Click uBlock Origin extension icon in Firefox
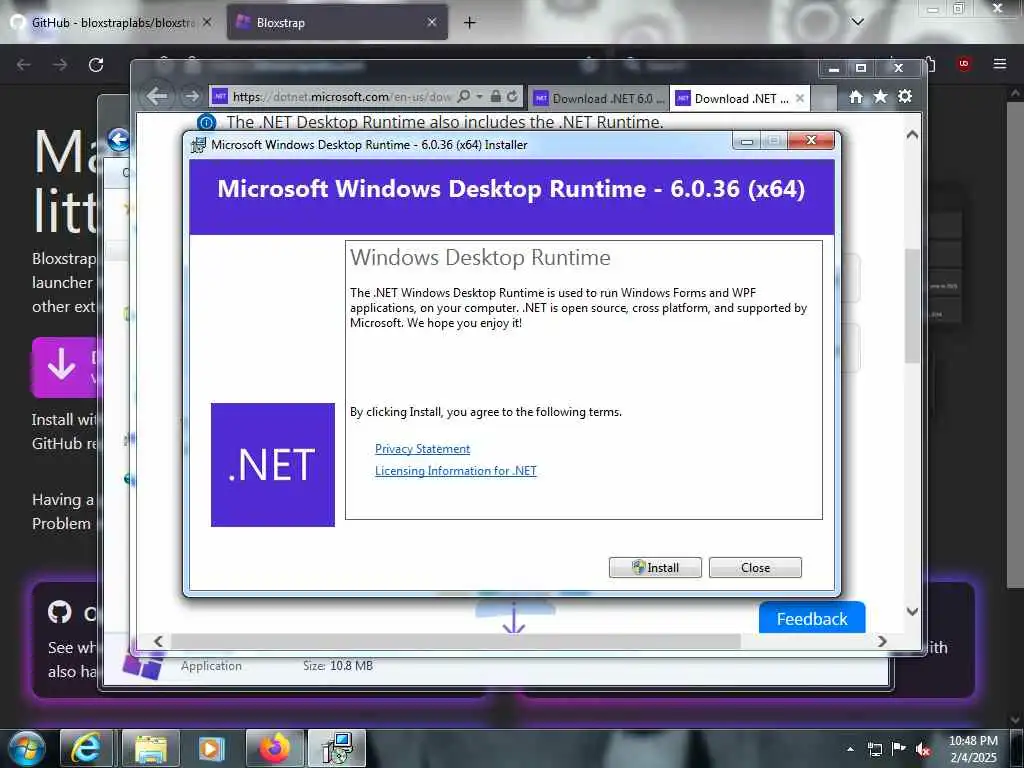Viewport: 1024px width, 768px height. click(964, 64)
